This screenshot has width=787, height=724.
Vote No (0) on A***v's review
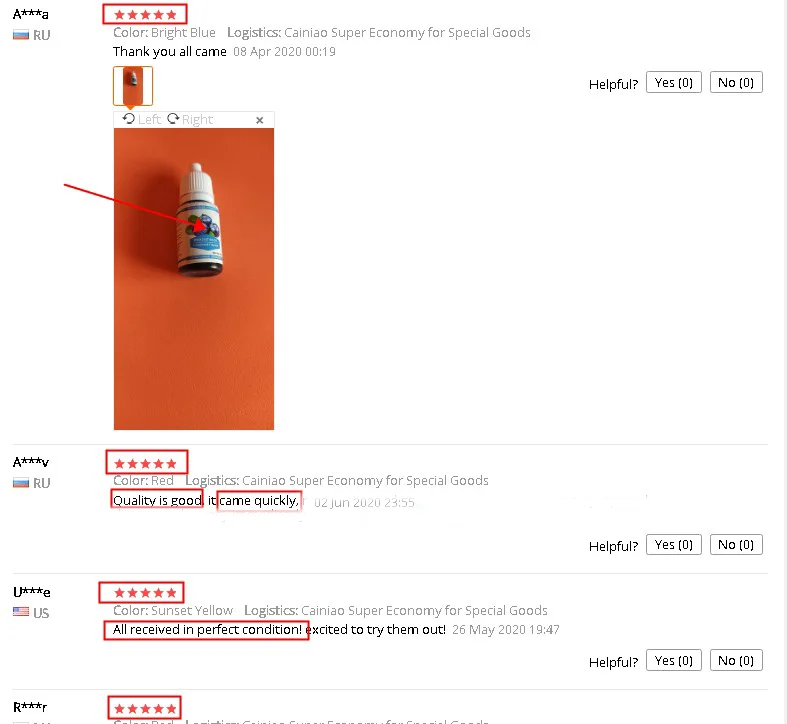click(736, 545)
